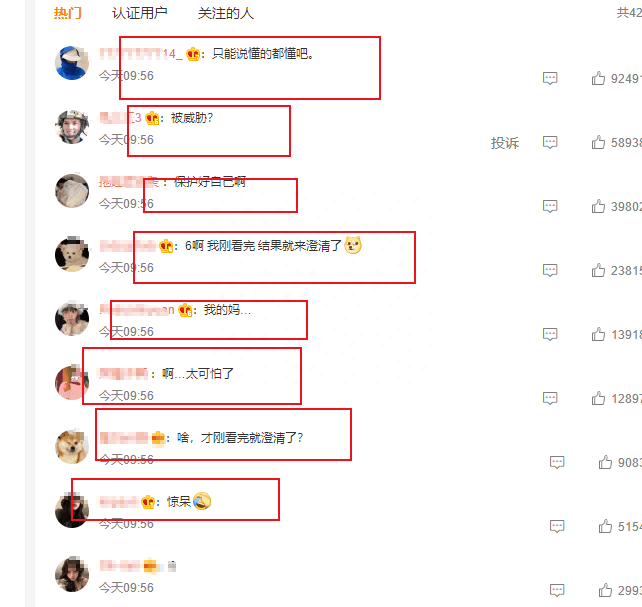Screen dimensions: 642x607
Task: Reply to the 只能说懂的都懂吧 comment
Action: (550, 78)
